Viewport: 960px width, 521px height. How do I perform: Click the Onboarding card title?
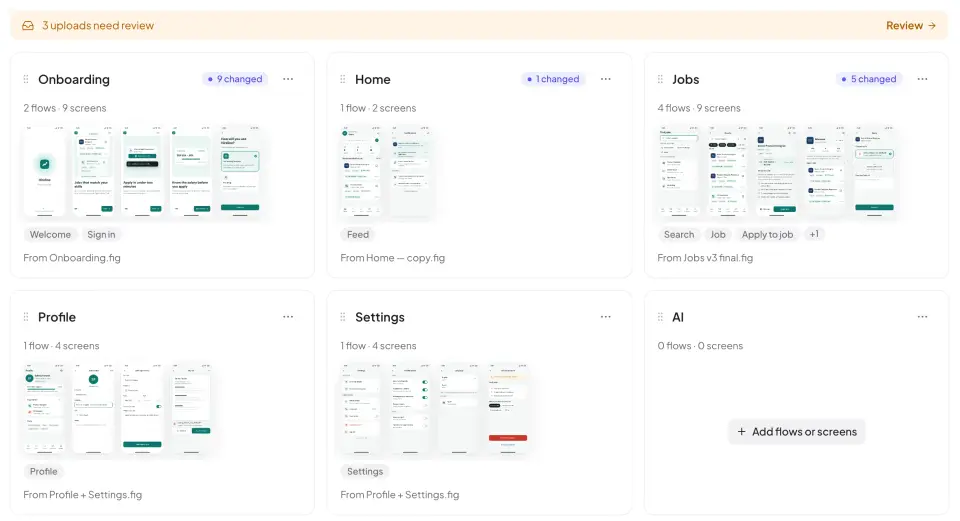click(74, 79)
